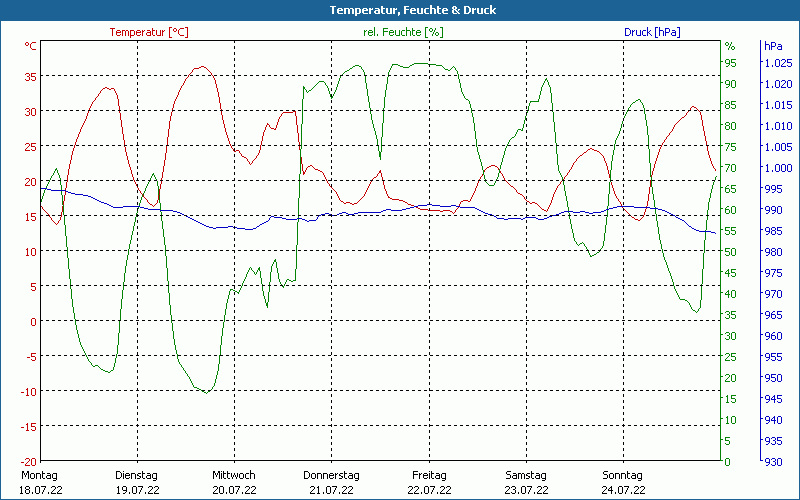Click the date '20.07.22'
Image resolution: width=800 pixels, height=500 pixels.
point(234,490)
